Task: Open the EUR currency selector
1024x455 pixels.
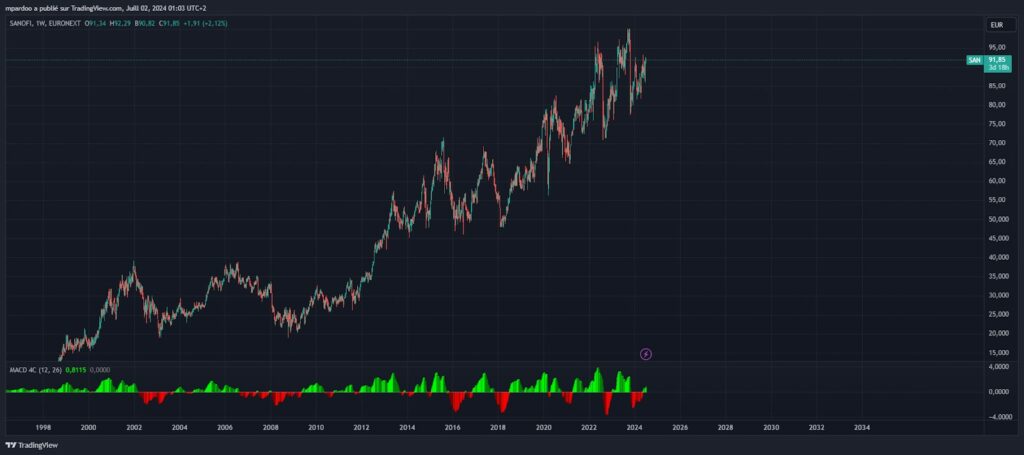Action: (996, 24)
